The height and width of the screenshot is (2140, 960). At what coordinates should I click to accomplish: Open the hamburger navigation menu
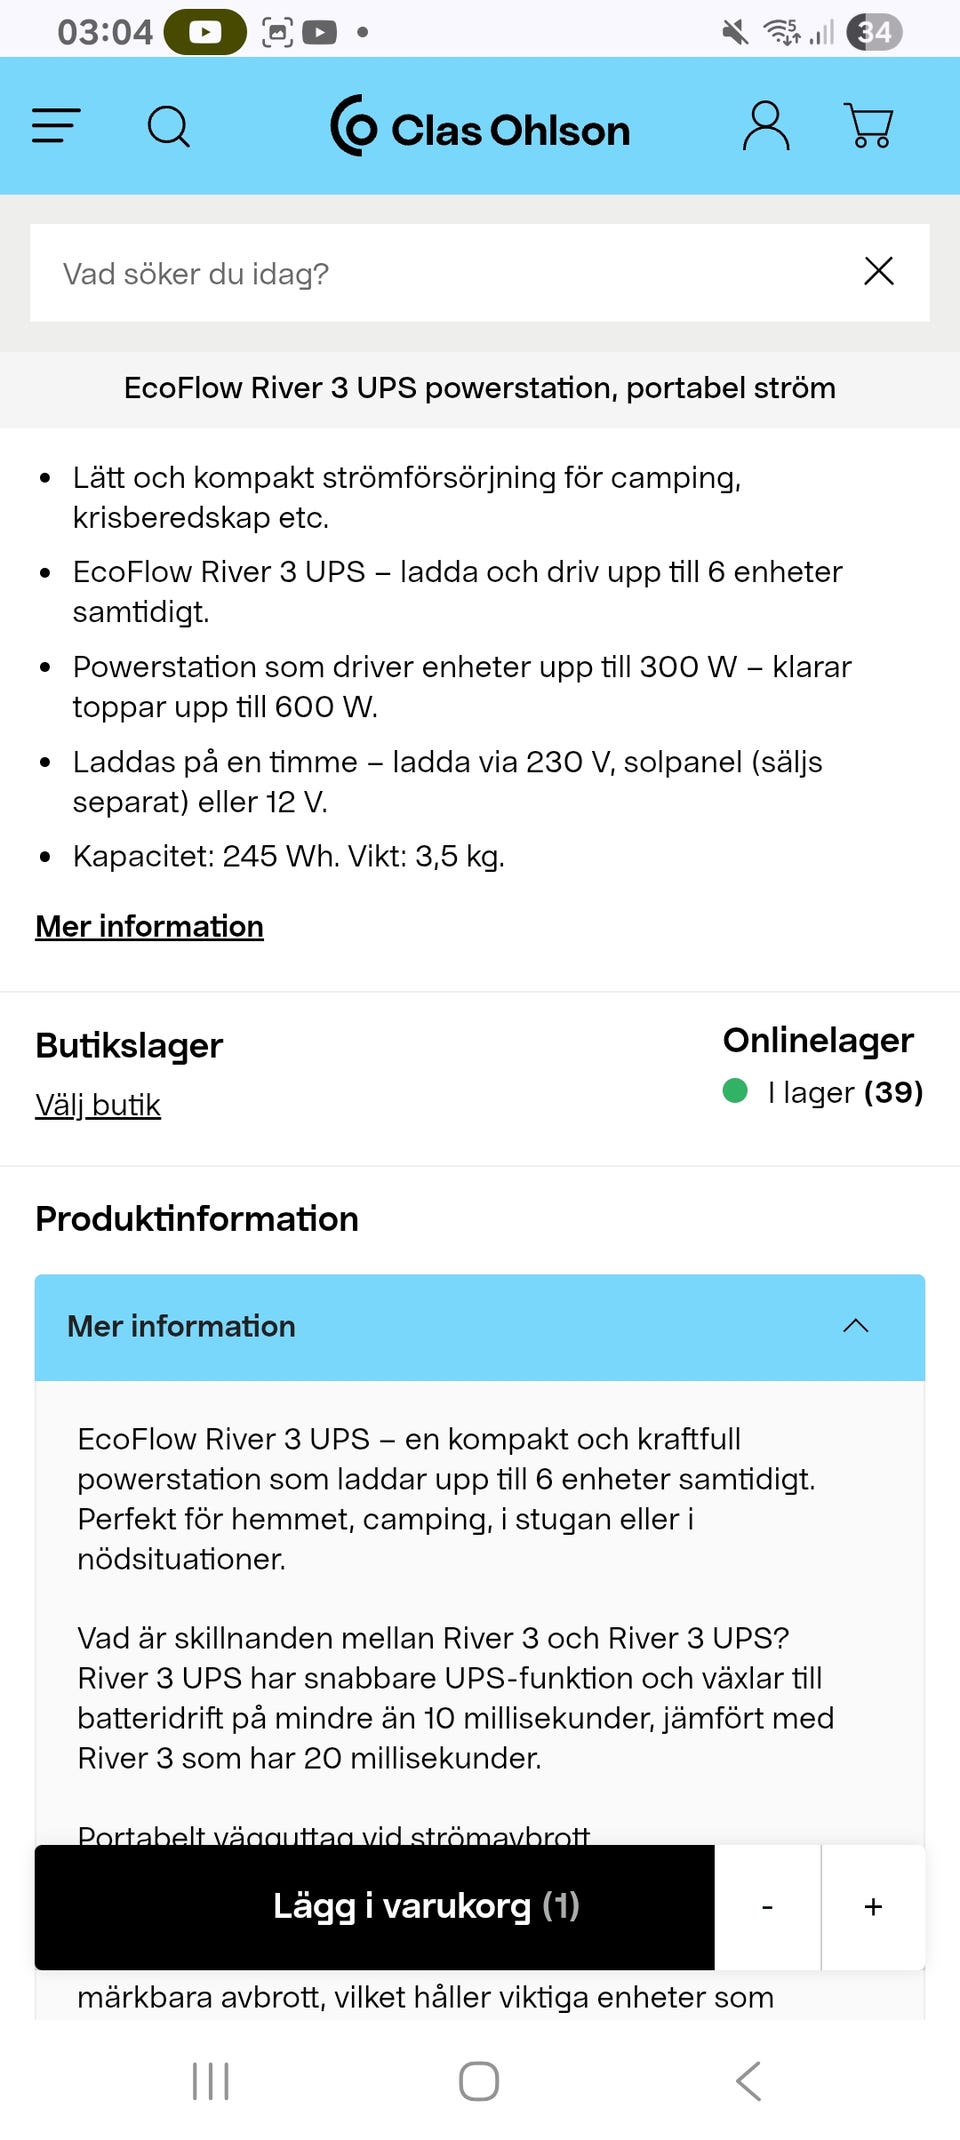point(56,126)
